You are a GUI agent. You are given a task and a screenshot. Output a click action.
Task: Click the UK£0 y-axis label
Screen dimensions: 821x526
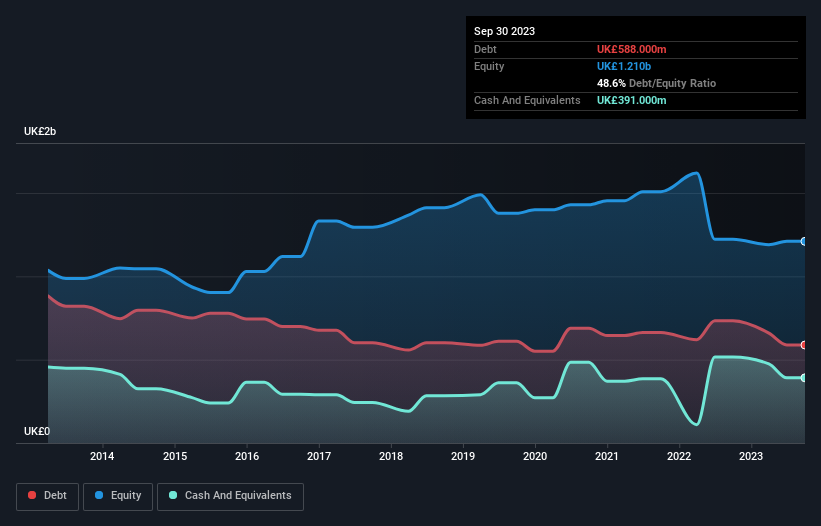coord(38,431)
